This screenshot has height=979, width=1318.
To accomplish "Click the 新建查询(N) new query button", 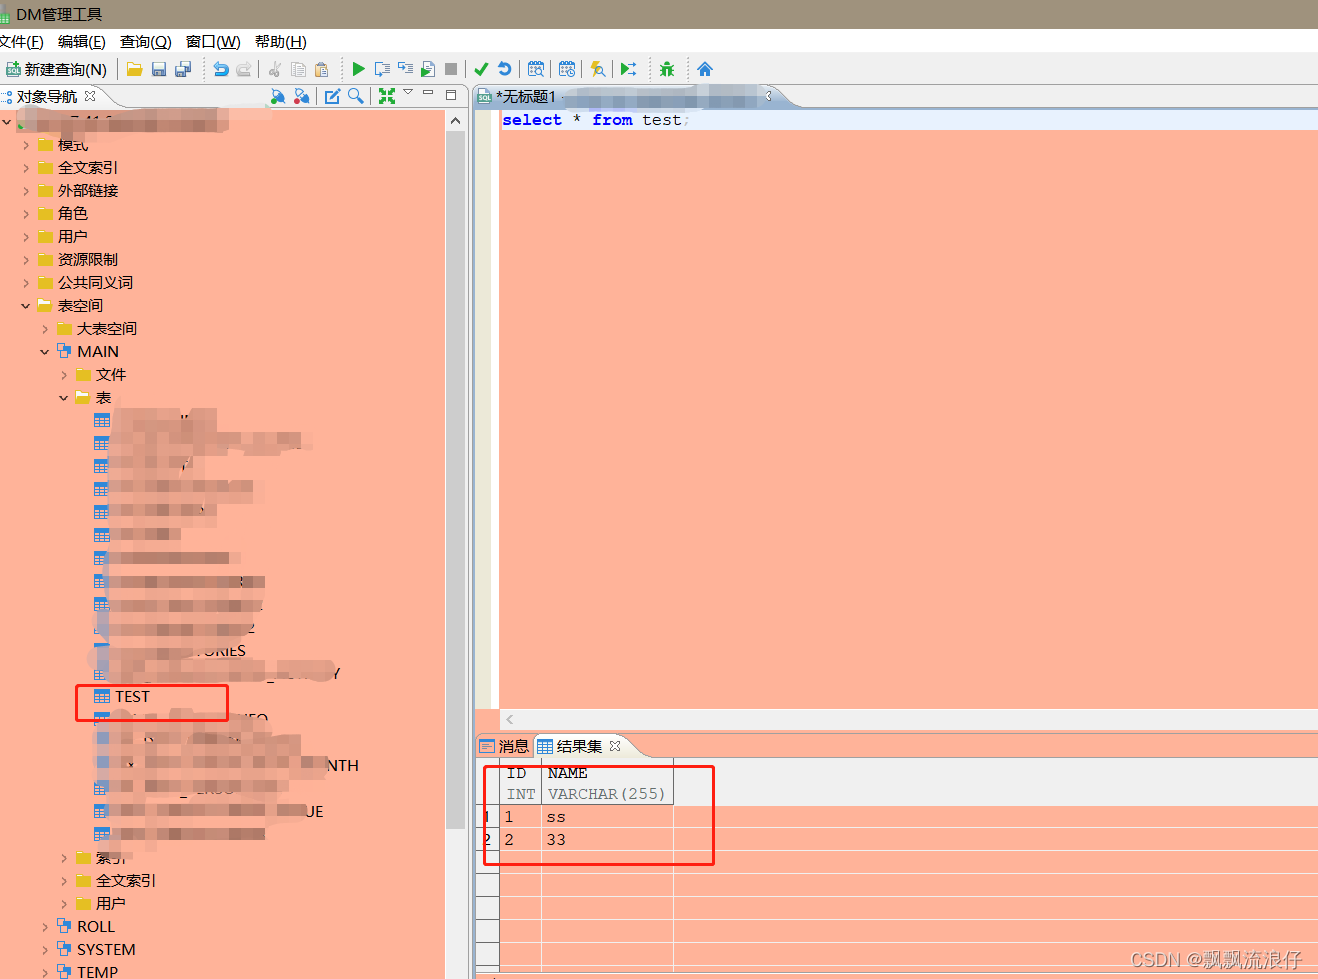I will [56, 69].
